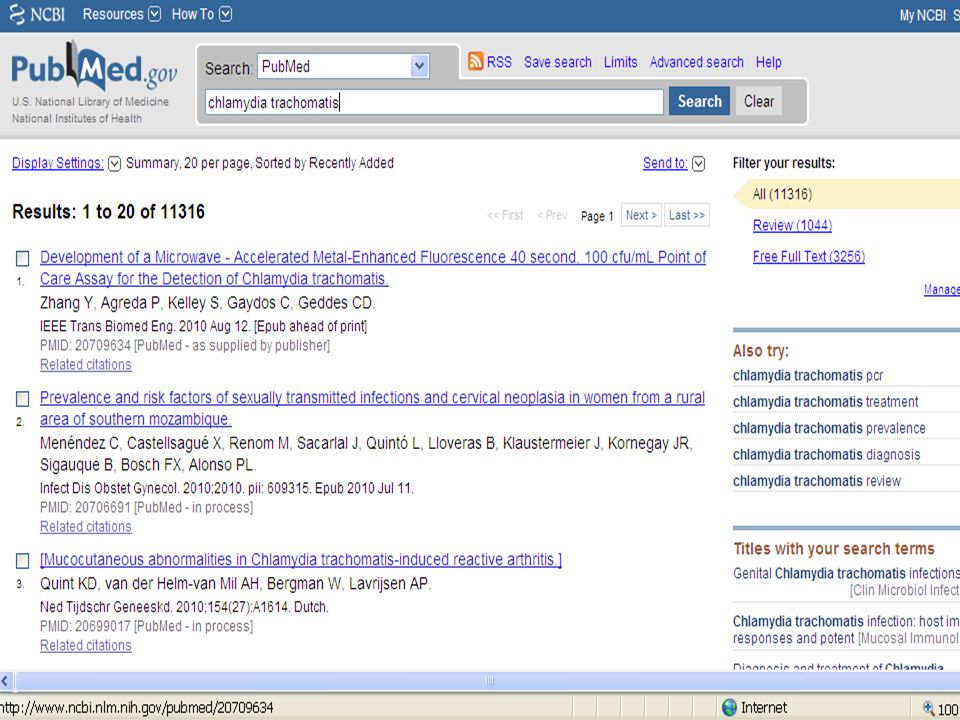Go to the Next results page
The image size is (960, 720).
[641, 215]
